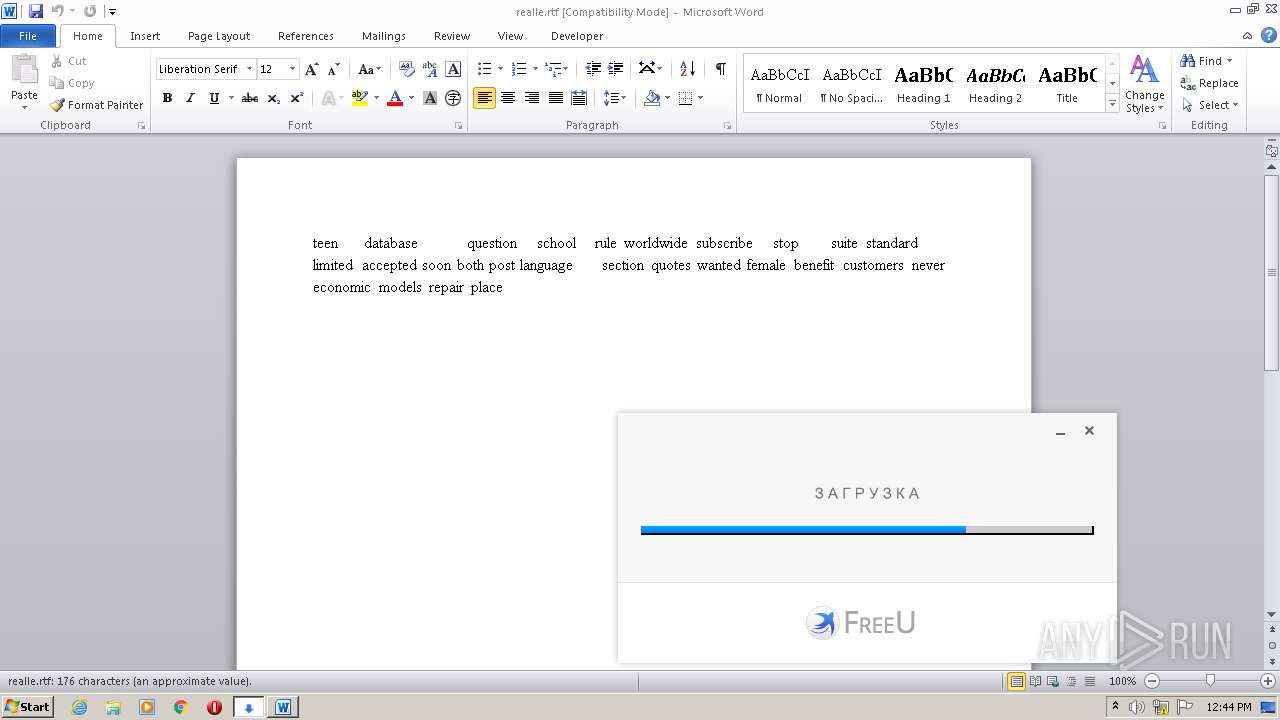Screen dimensions: 1280x720
Task: Apply the No Spacing style
Action: pyautogui.click(x=851, y=83)
